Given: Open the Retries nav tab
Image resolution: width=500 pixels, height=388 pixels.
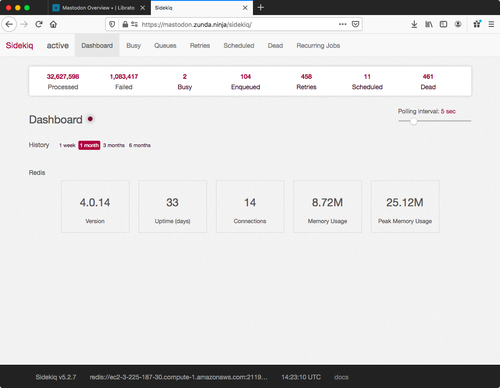Looking at the screenshot, I should [200, 45].
